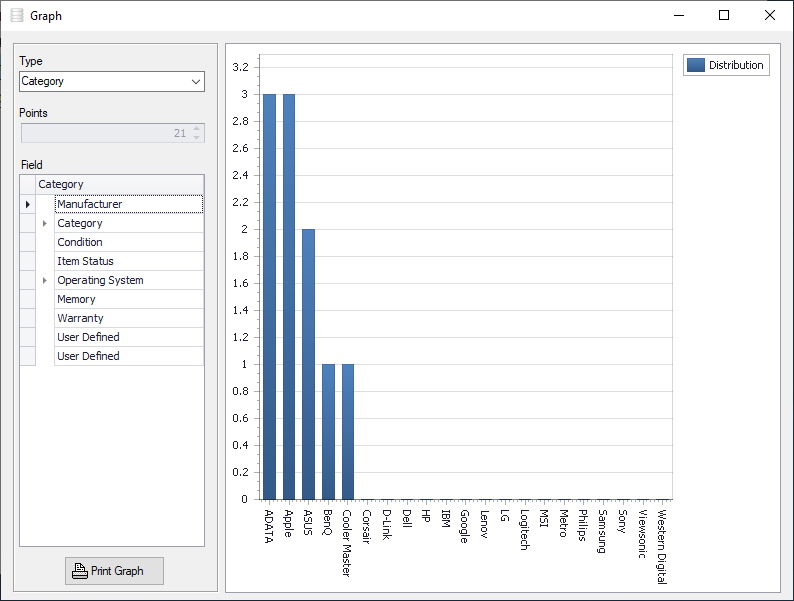Click the Google axis label
The height and width of the screenshot is (601, 794).
pyautogui.click(x=465, y=526)
